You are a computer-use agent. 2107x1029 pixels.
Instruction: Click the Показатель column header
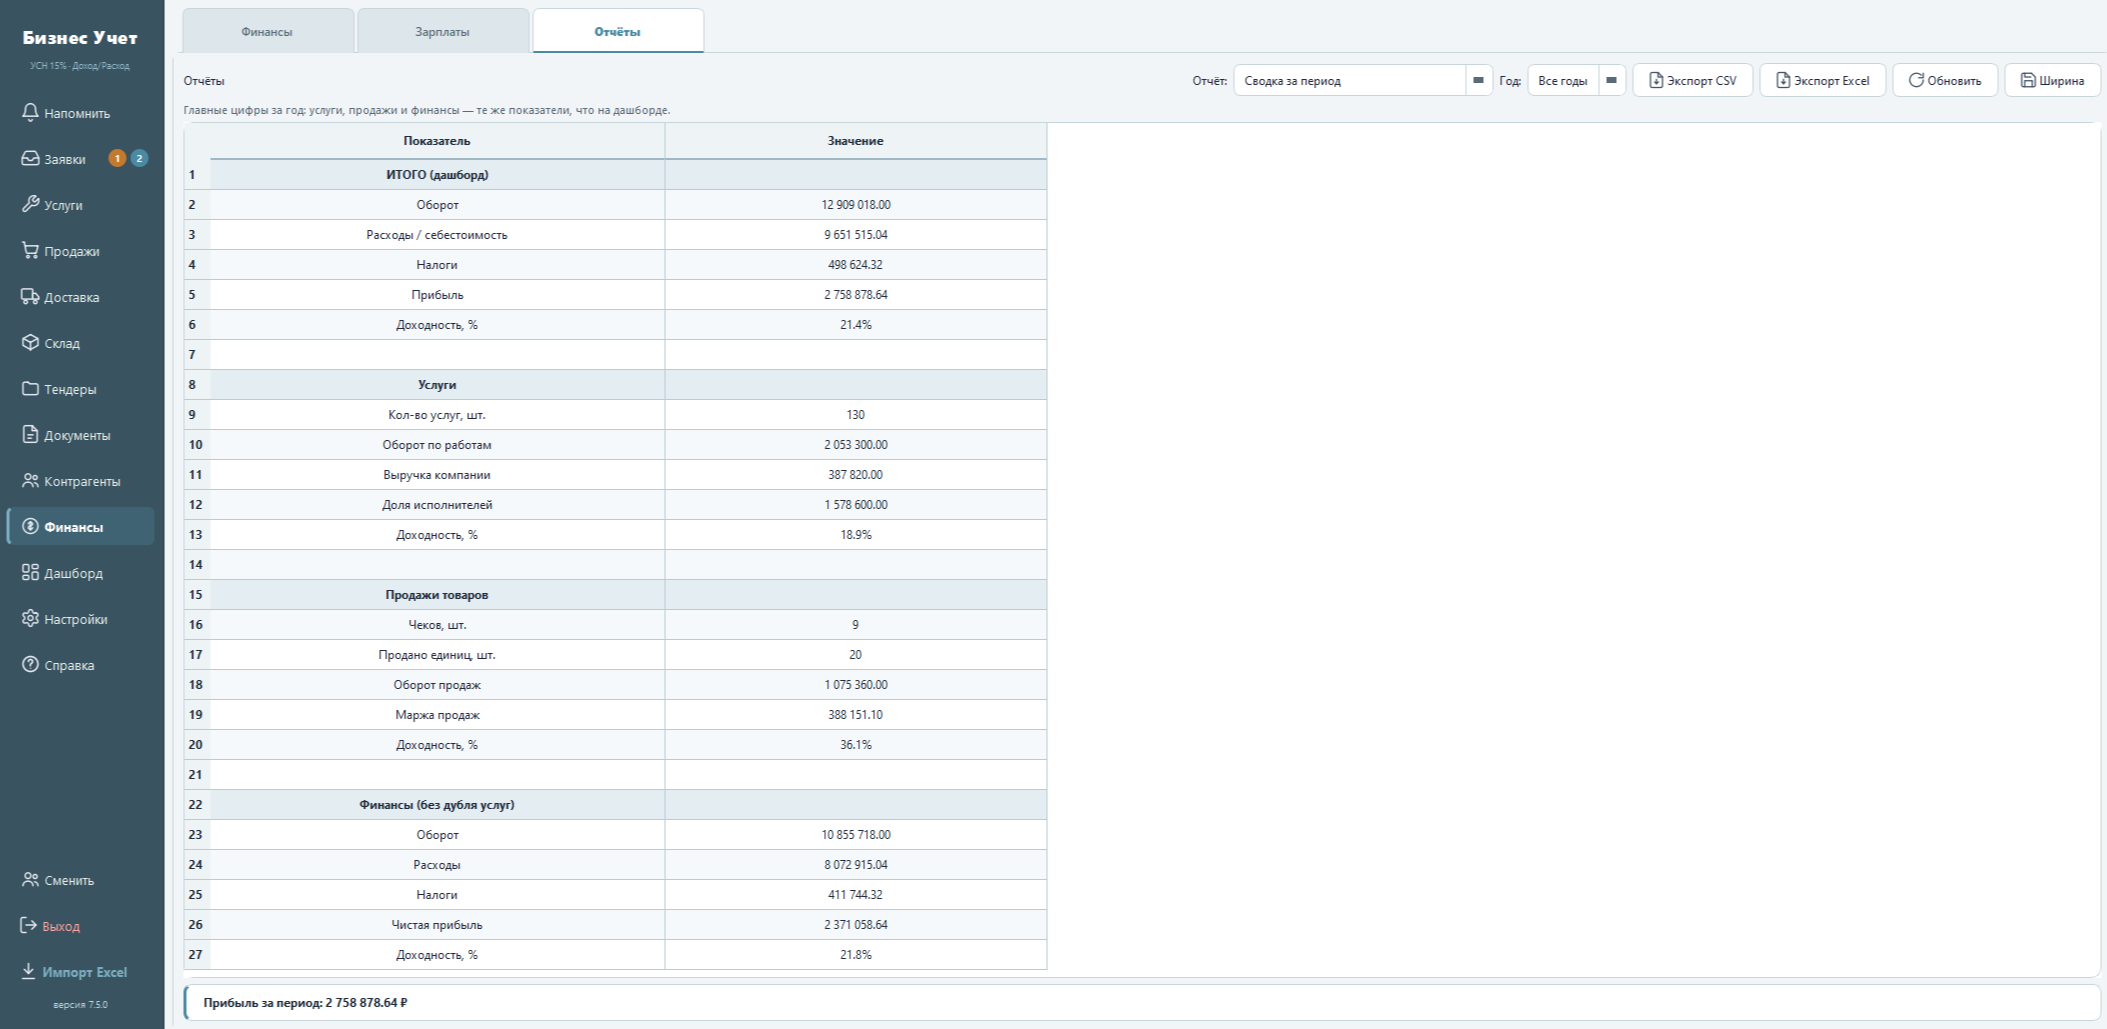[437, 141]
